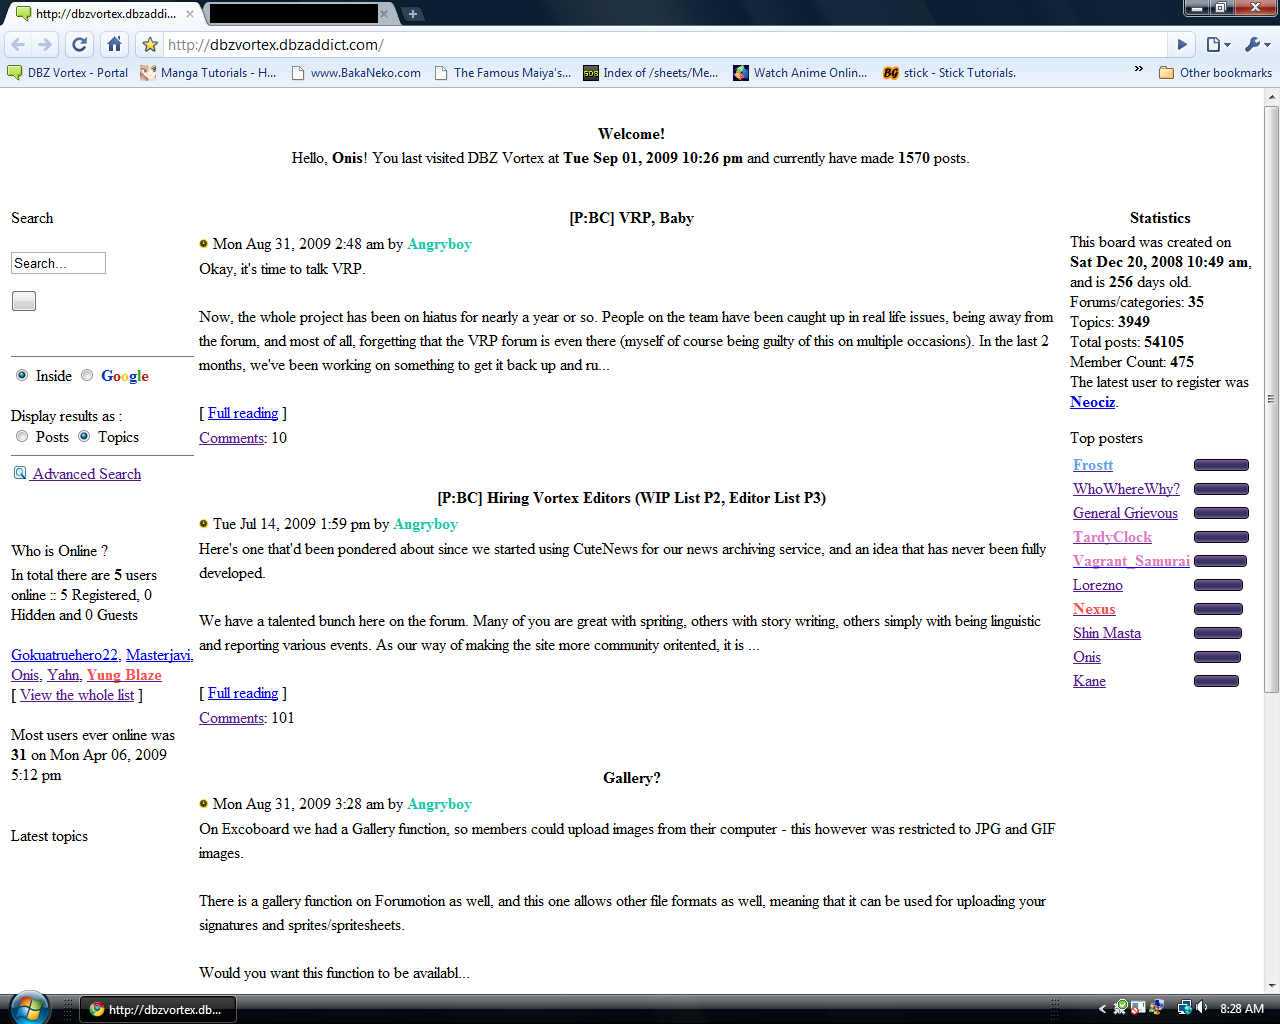Screen dimensions: 1280x1024
Task: Open www.BakaNeko.com bookmark
Action: click(356, 73)
